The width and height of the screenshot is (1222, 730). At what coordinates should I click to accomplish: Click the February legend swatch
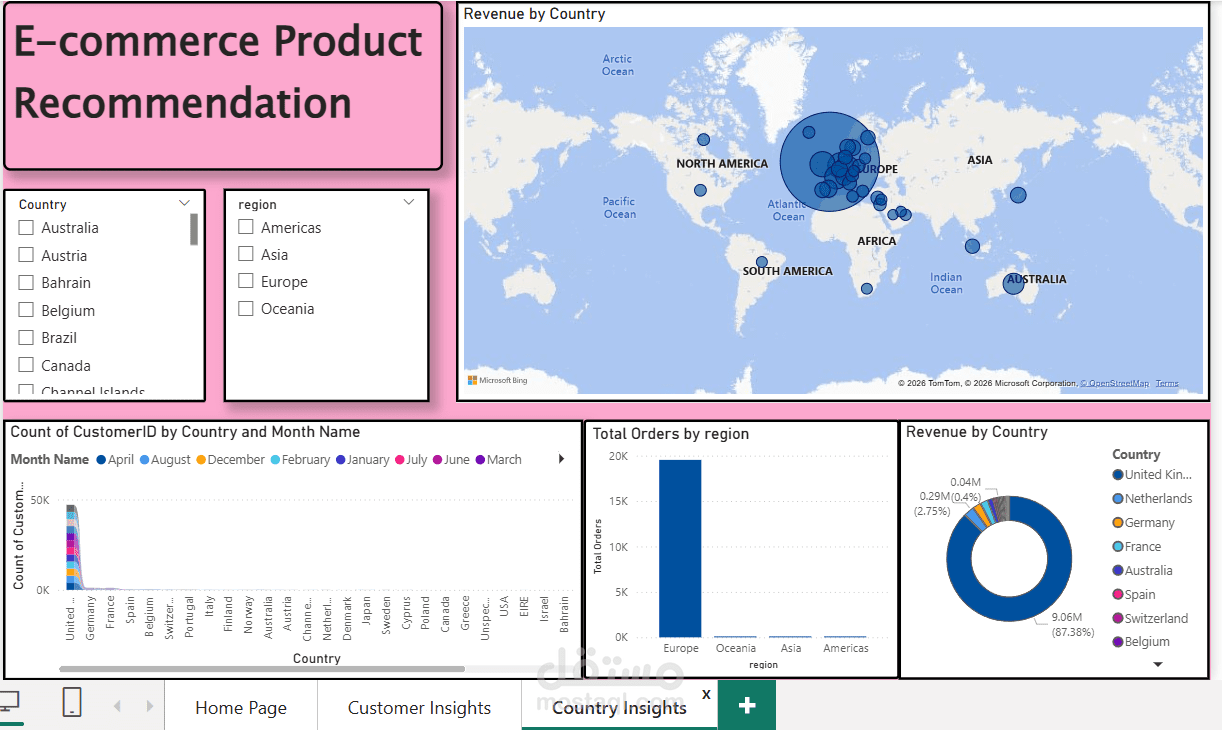coord(275,460)
